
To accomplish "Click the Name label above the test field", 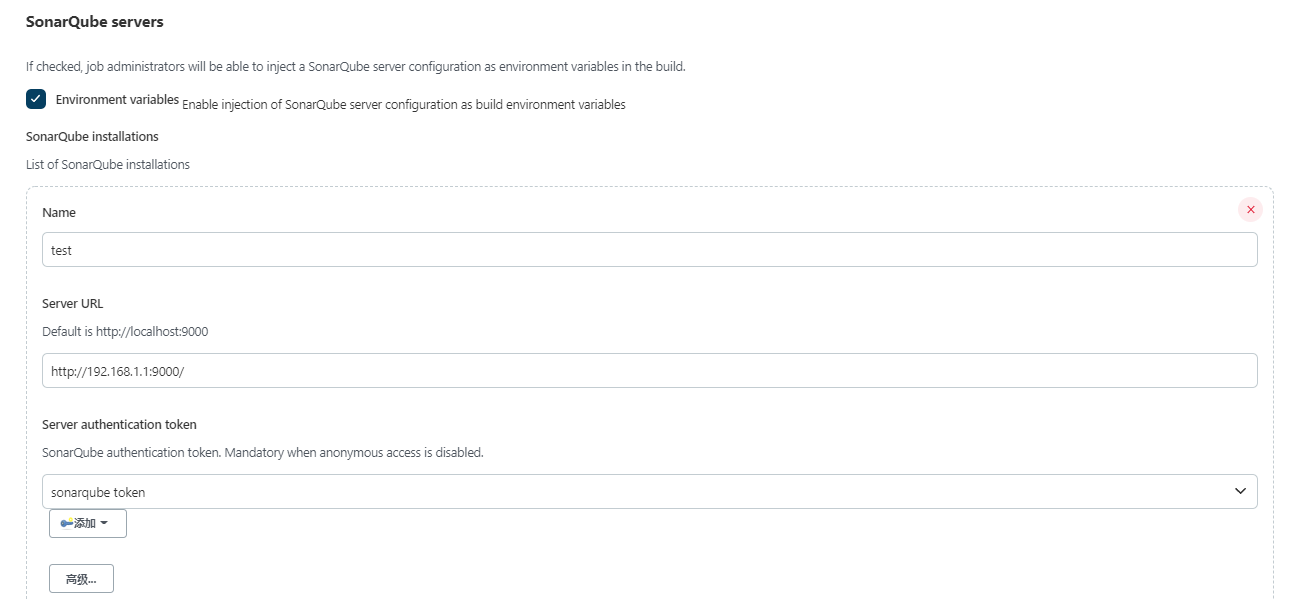I will (59, 213).
